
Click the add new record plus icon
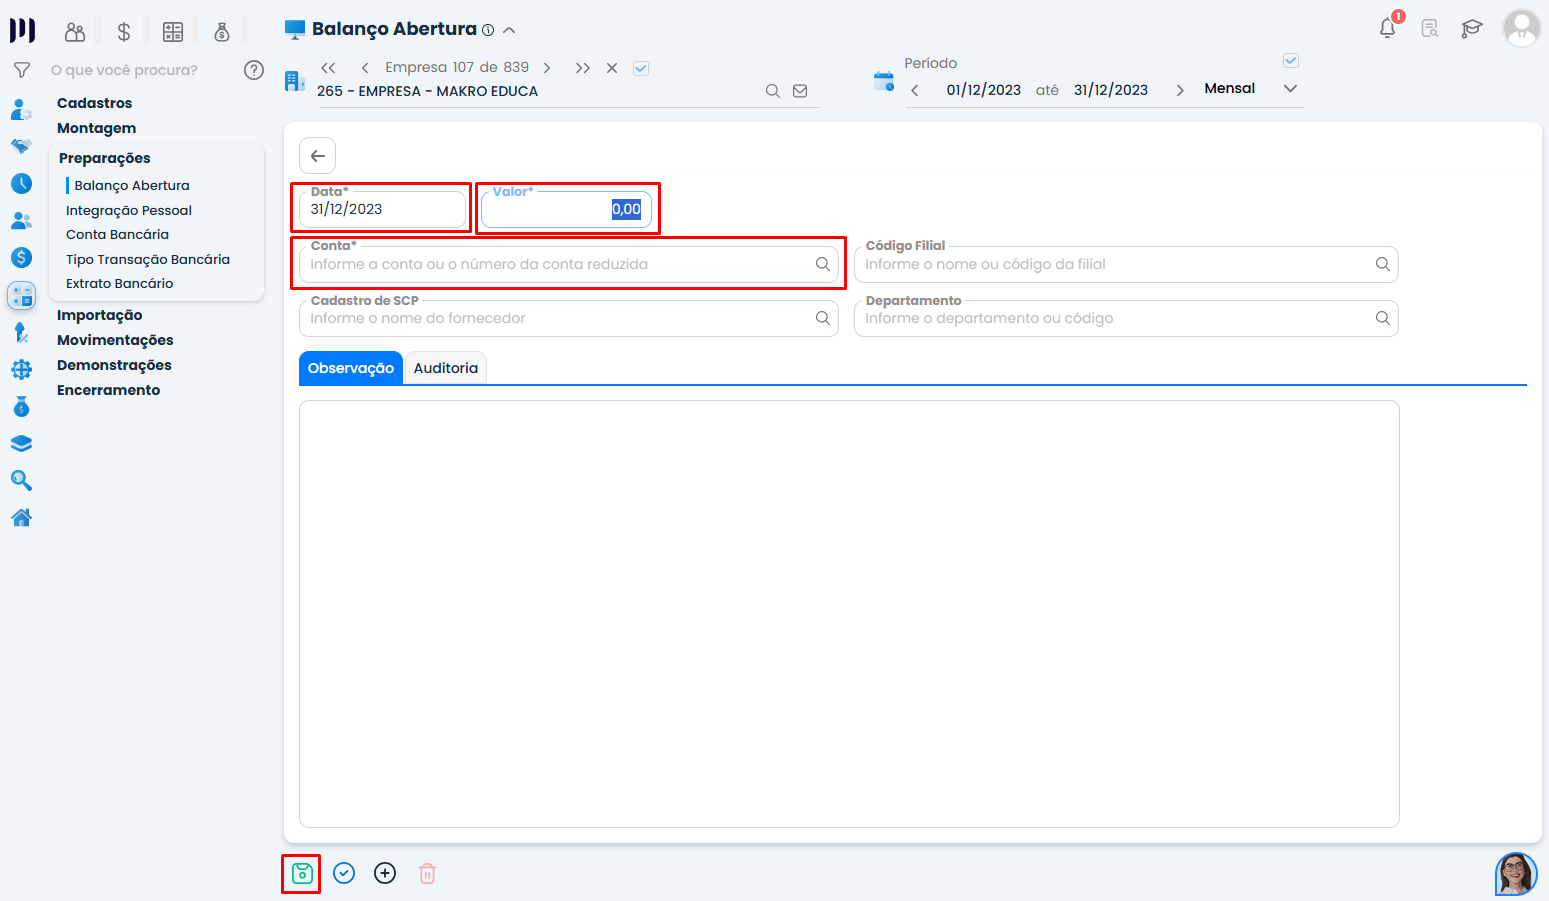click(385, 874)
